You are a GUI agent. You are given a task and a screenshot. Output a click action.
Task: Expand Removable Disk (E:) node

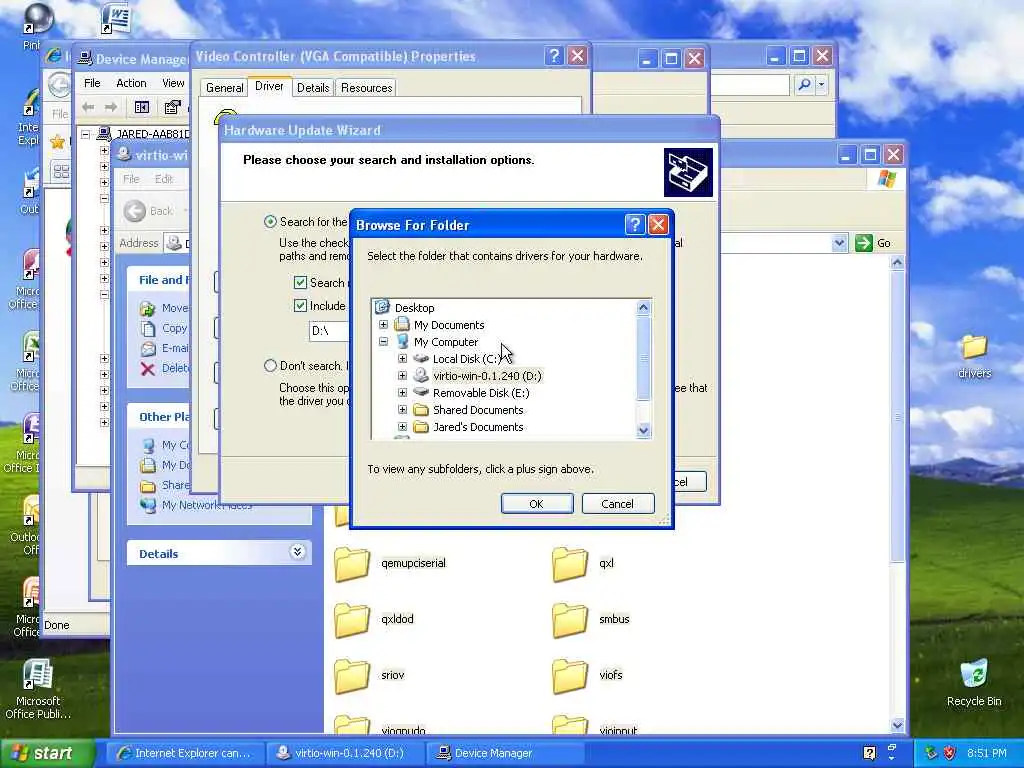[402, 392]
